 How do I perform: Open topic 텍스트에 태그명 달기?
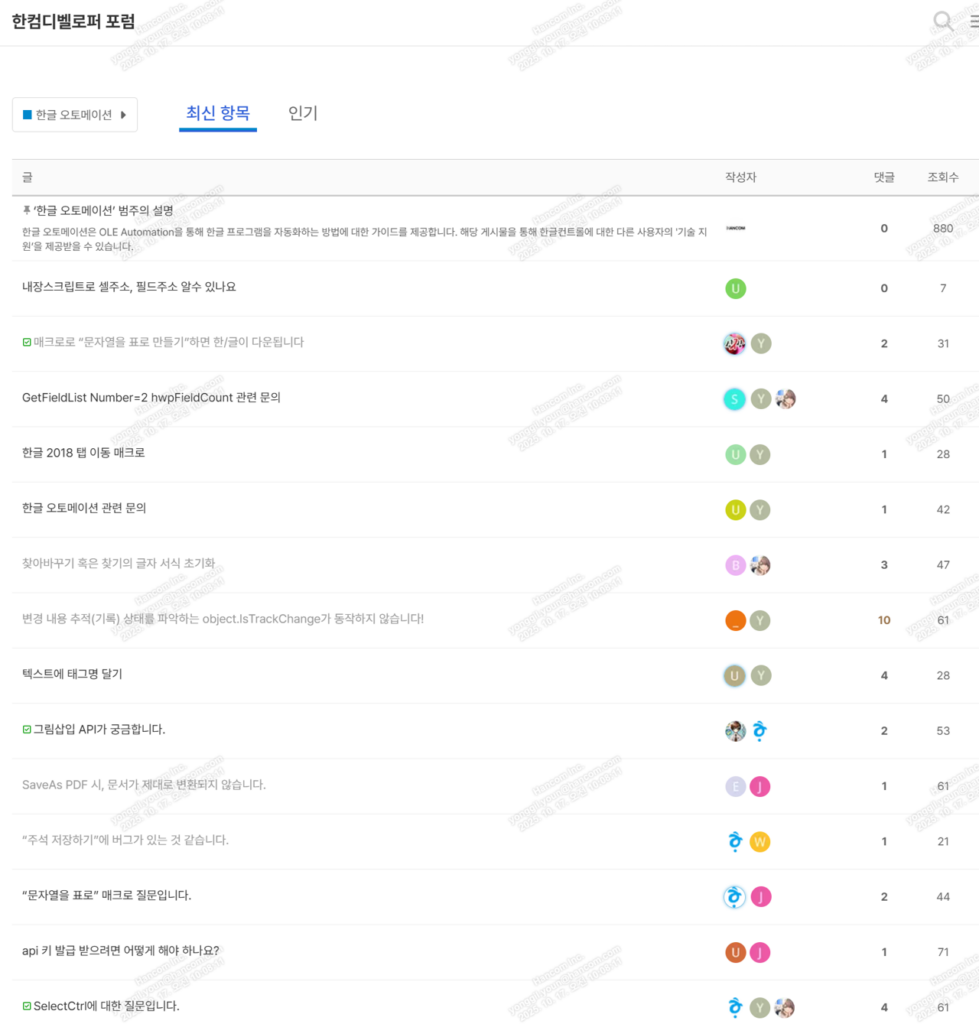click(72, 674)
